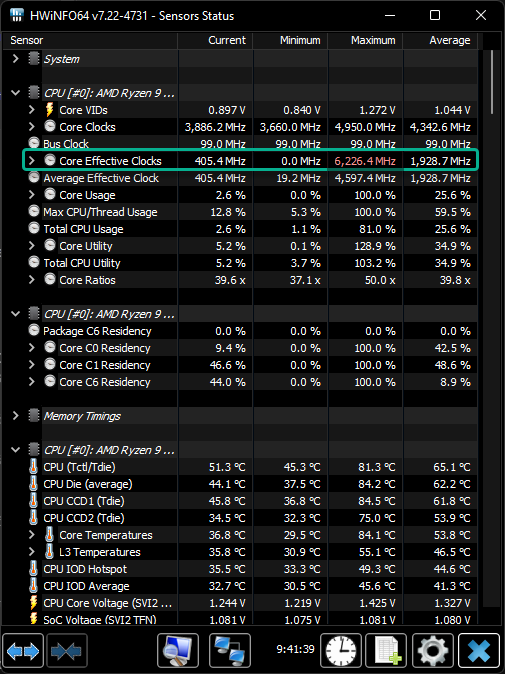Click the Core Clocks clock icon
The height and width of the screenshot is (674, 505).
[50, 126]
